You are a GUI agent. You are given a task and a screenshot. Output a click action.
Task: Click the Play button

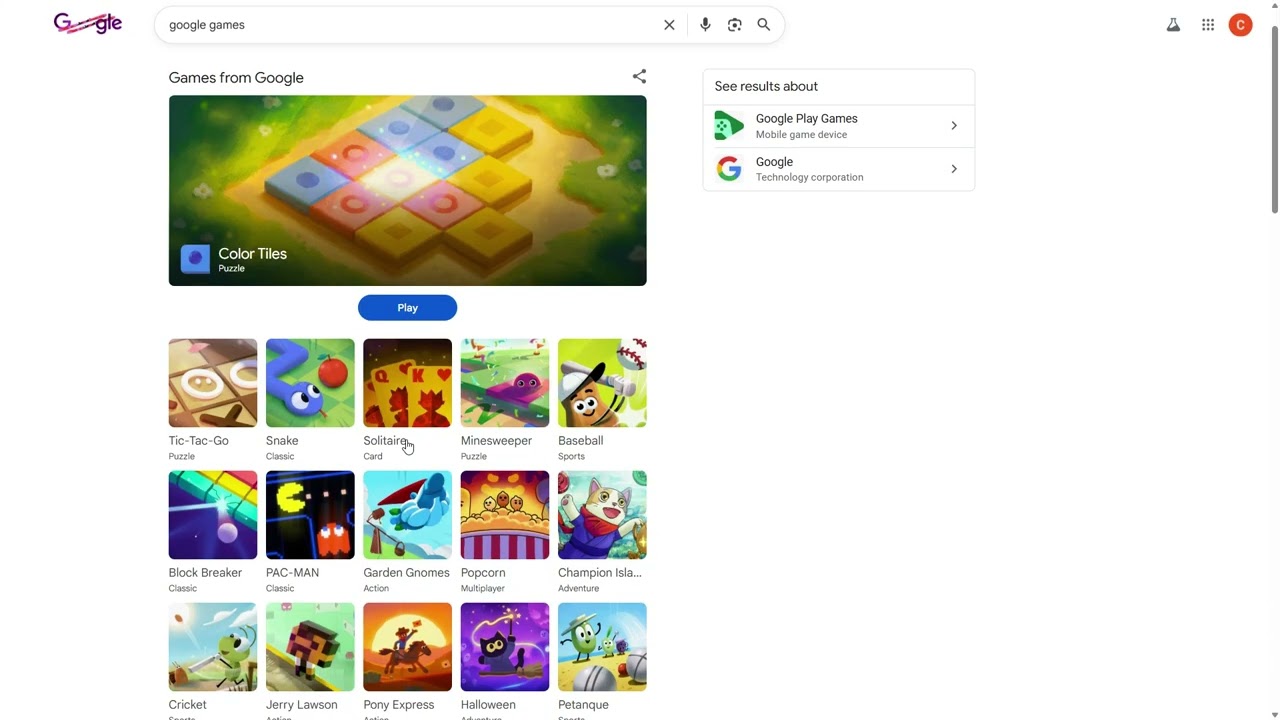[x=407, y=308]
